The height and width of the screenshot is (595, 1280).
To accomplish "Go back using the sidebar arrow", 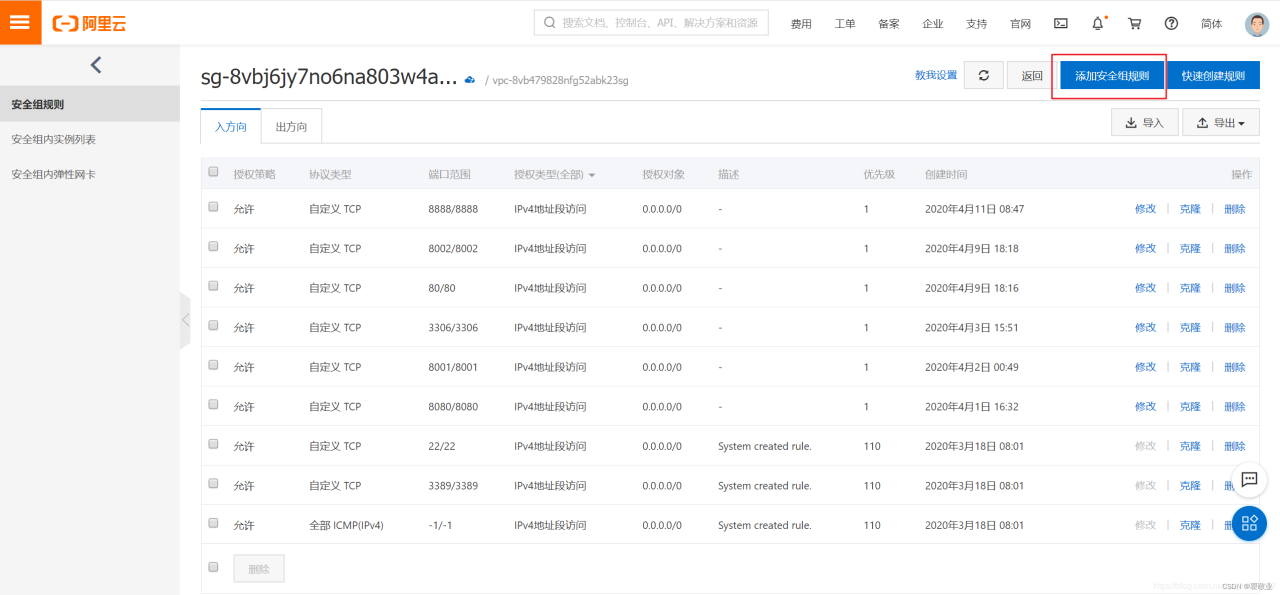I will pyautogui.click(x=96, y=65).
